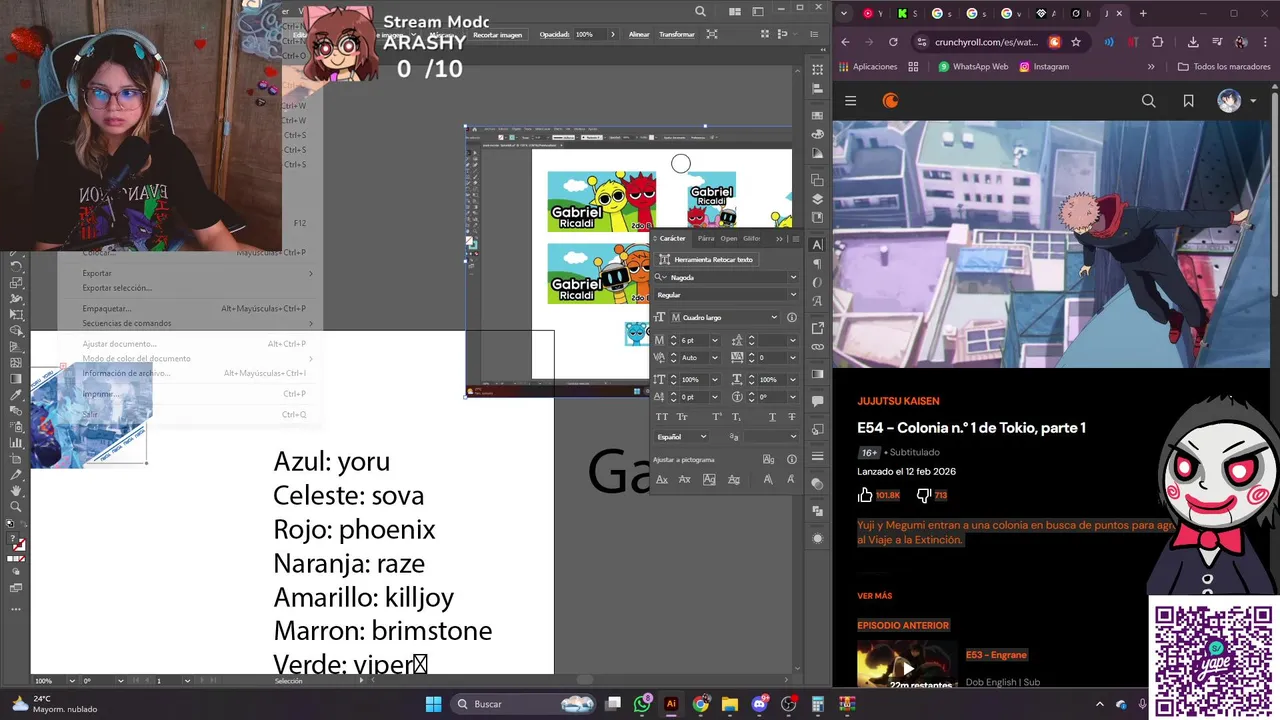
Task: Open Chrome extensions puzzle icon
Action: 1158,42
